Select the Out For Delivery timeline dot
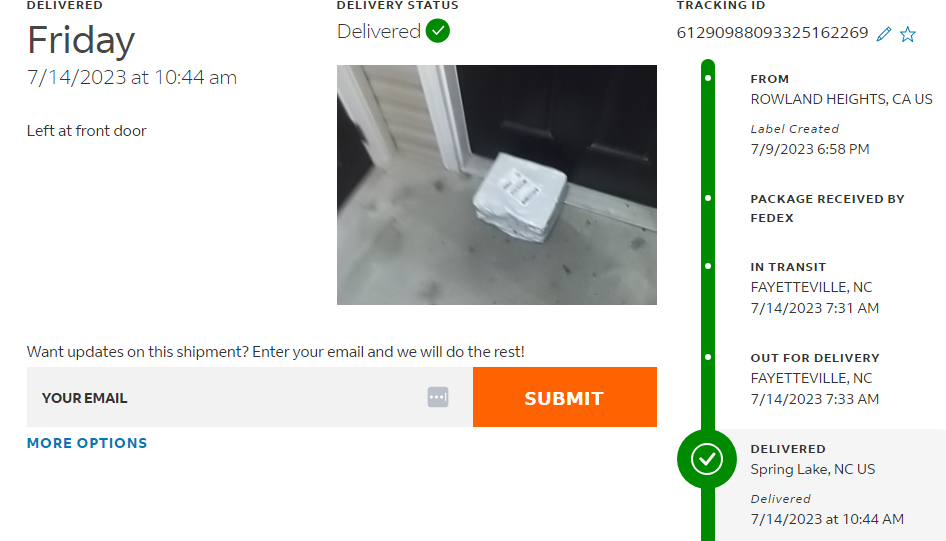The image size is (946, 541). [708, 357]
